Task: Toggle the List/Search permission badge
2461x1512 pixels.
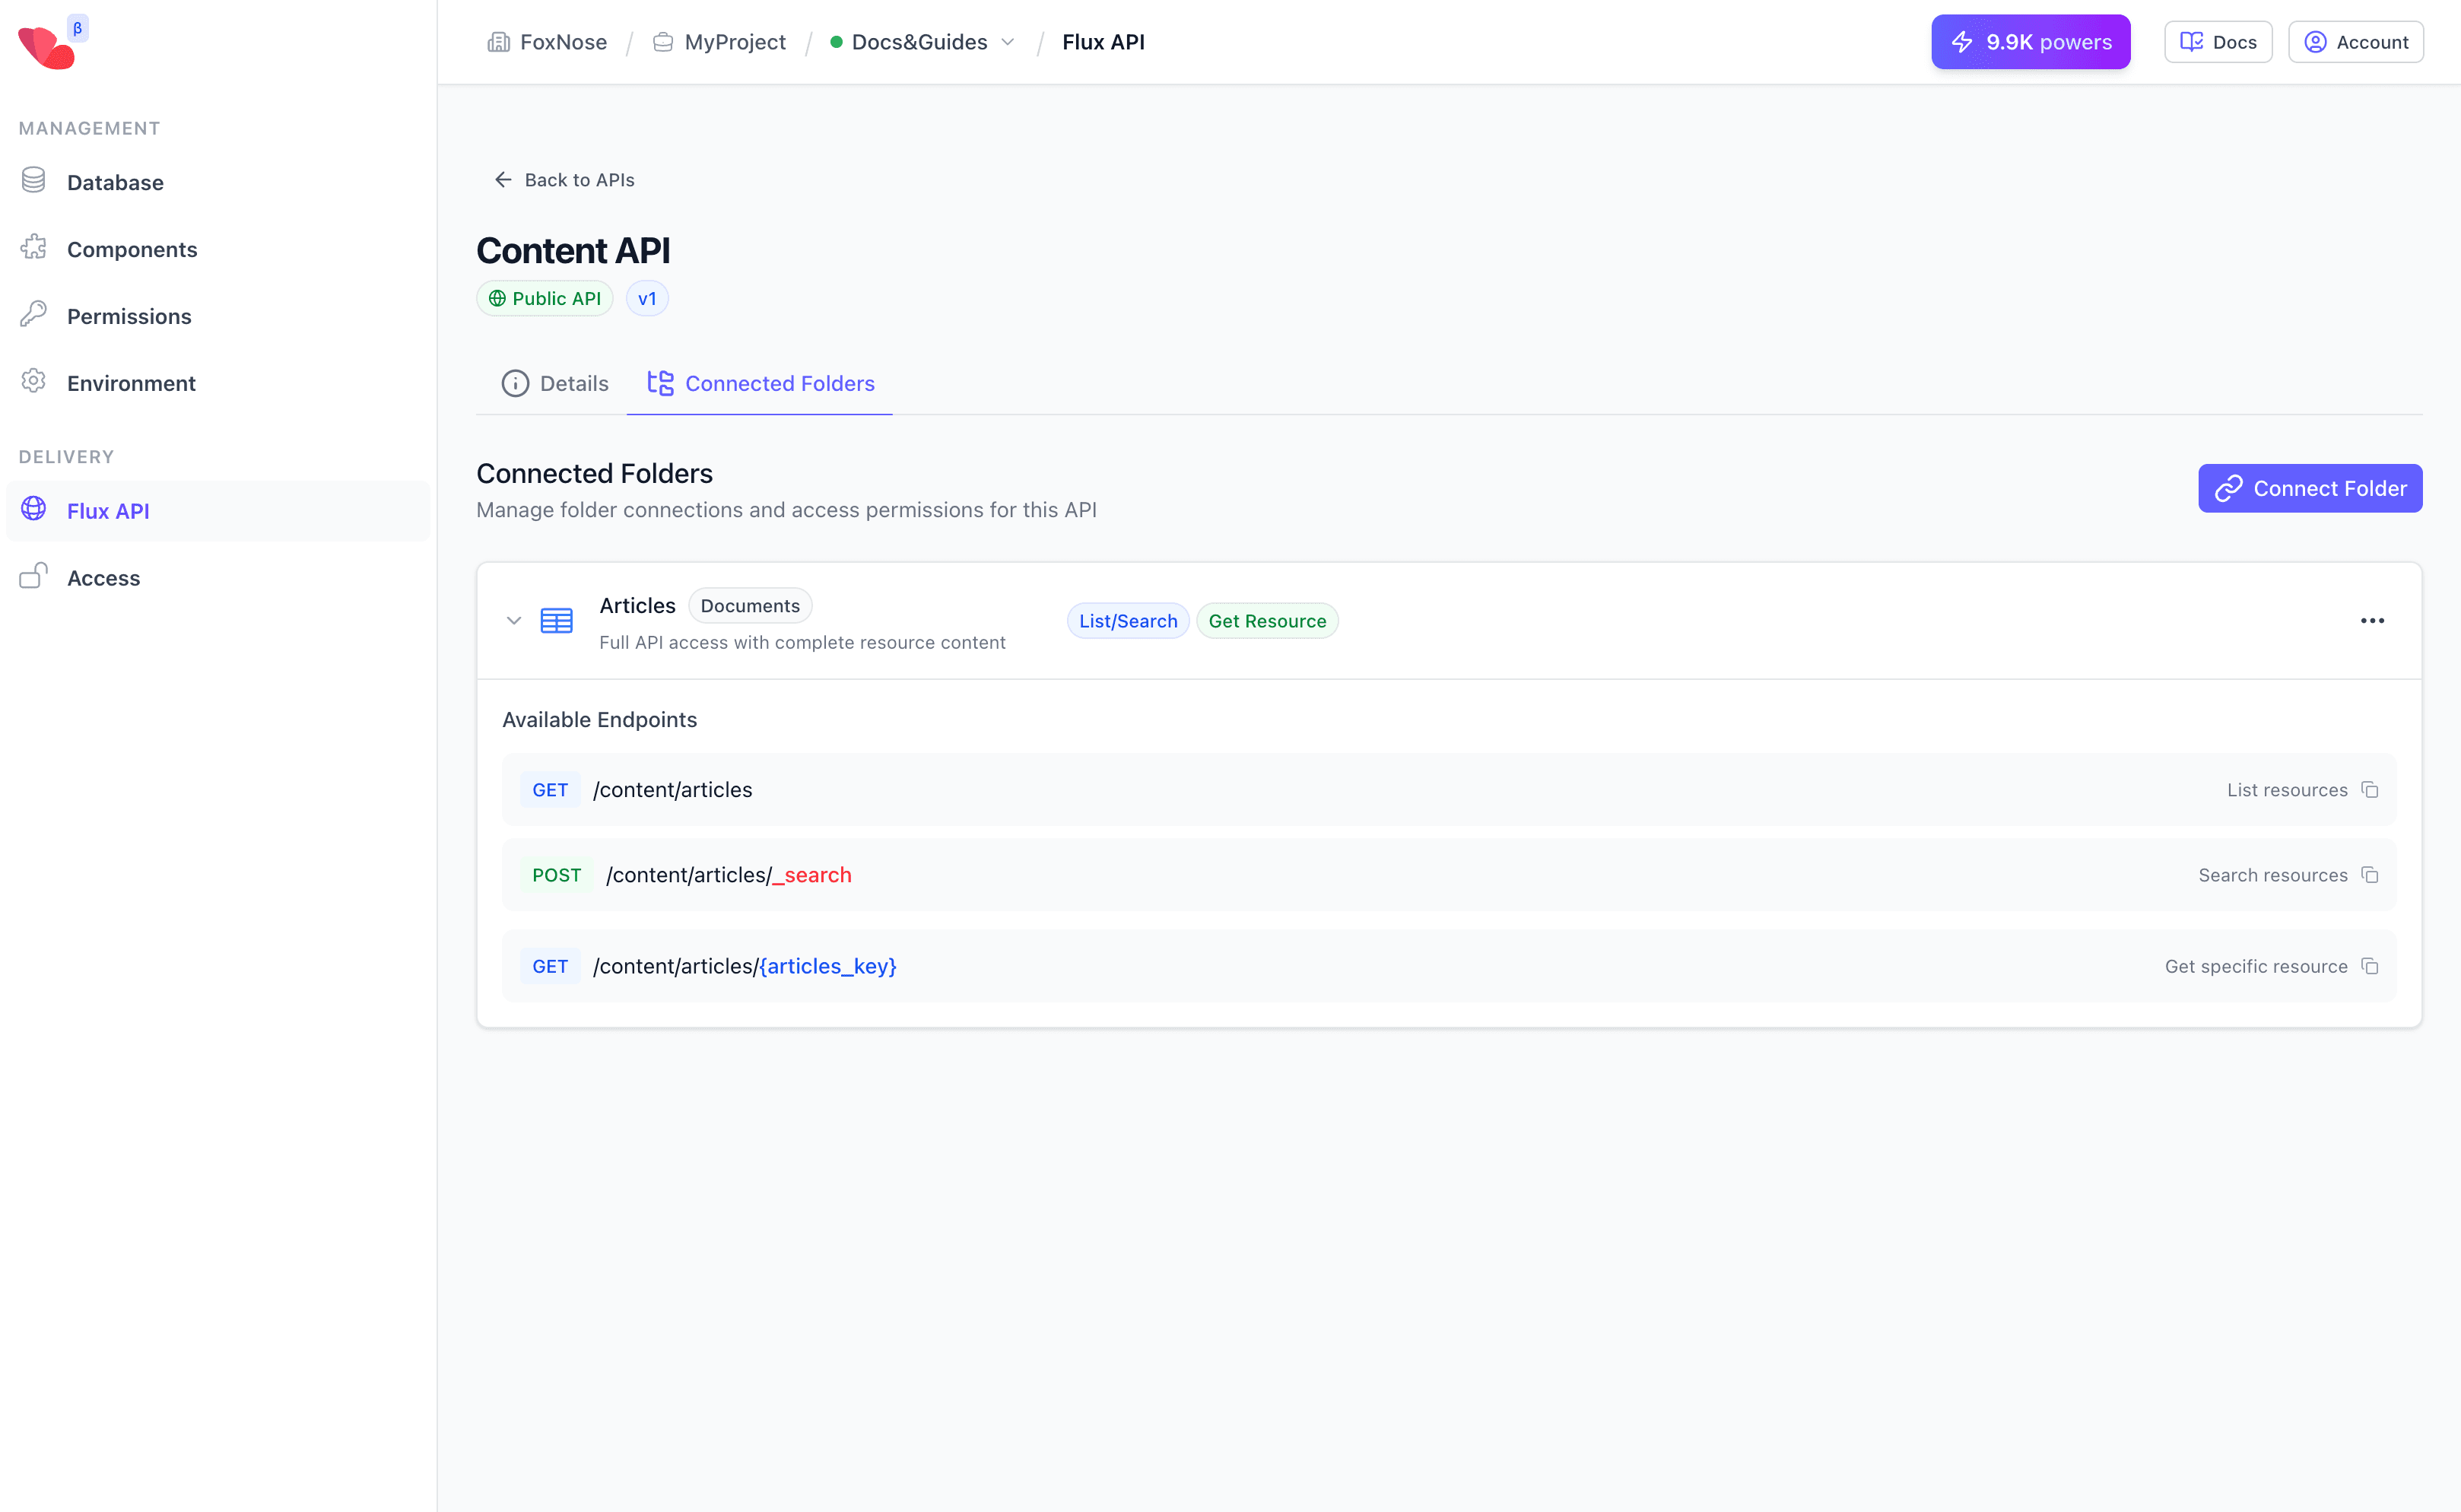Action: [1127, 620]
